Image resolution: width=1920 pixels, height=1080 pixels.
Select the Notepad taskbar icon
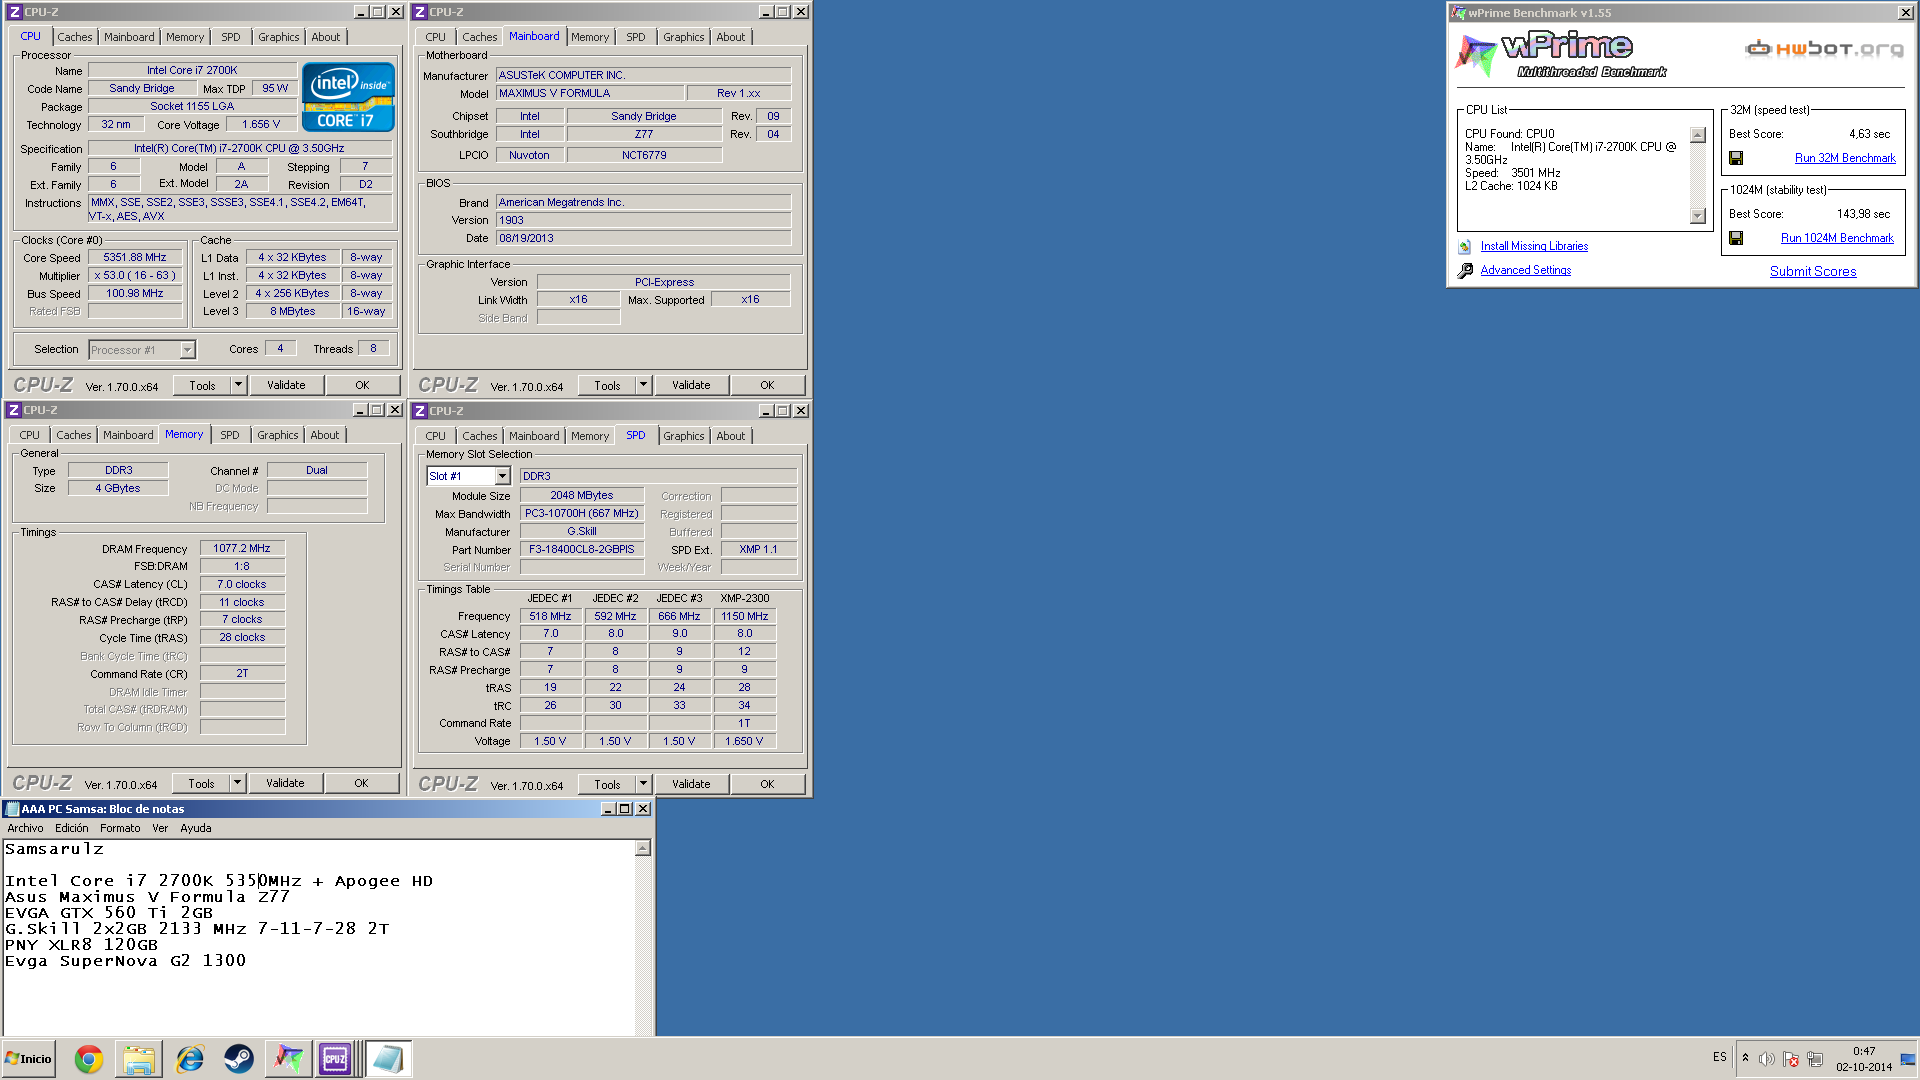pos(388,1059)
